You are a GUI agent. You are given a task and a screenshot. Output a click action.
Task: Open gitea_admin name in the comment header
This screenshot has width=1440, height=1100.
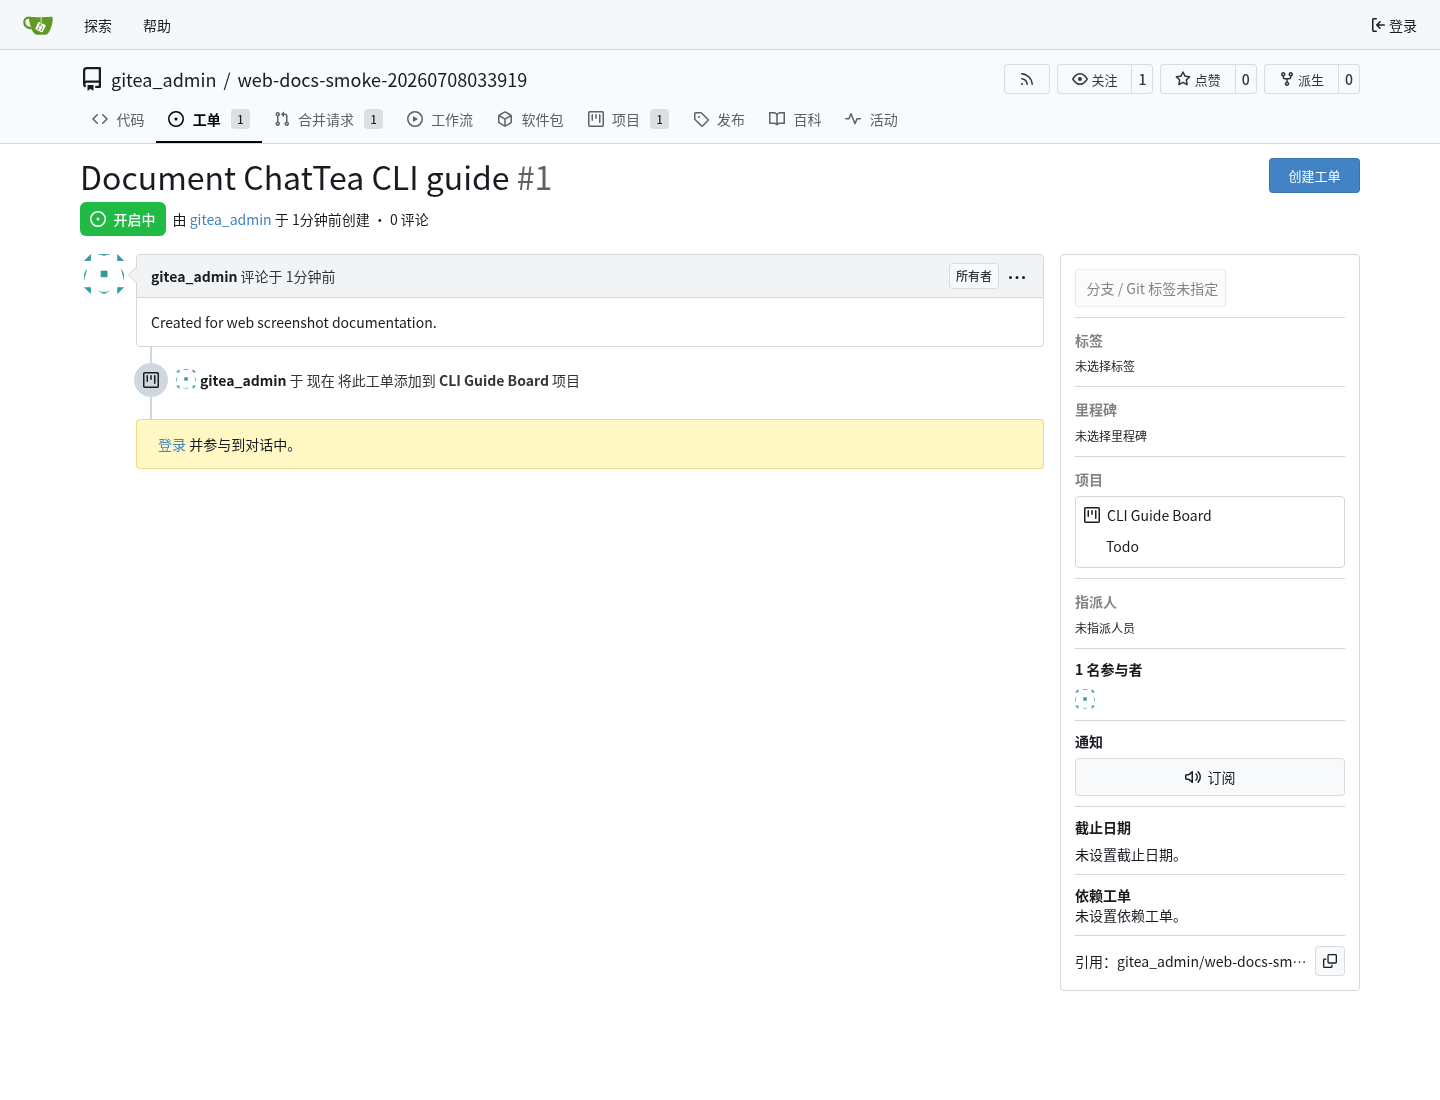[x=194, y=277]
